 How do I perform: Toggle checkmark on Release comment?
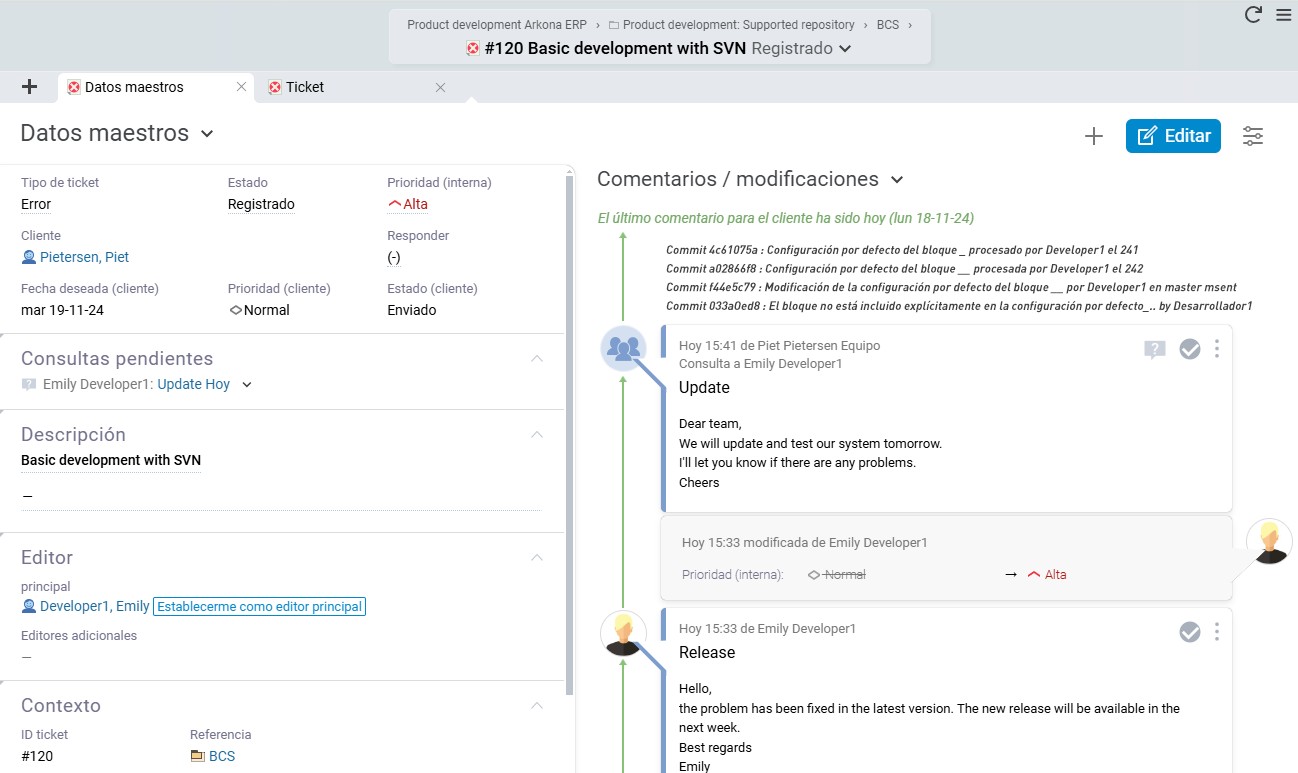point(1189,632)
